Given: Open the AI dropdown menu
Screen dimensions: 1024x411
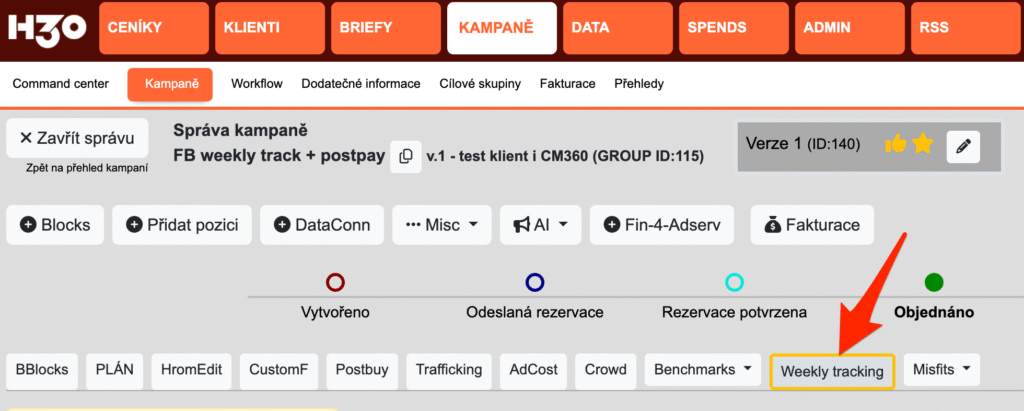Looking at the screenshot, I should [540, 225].
